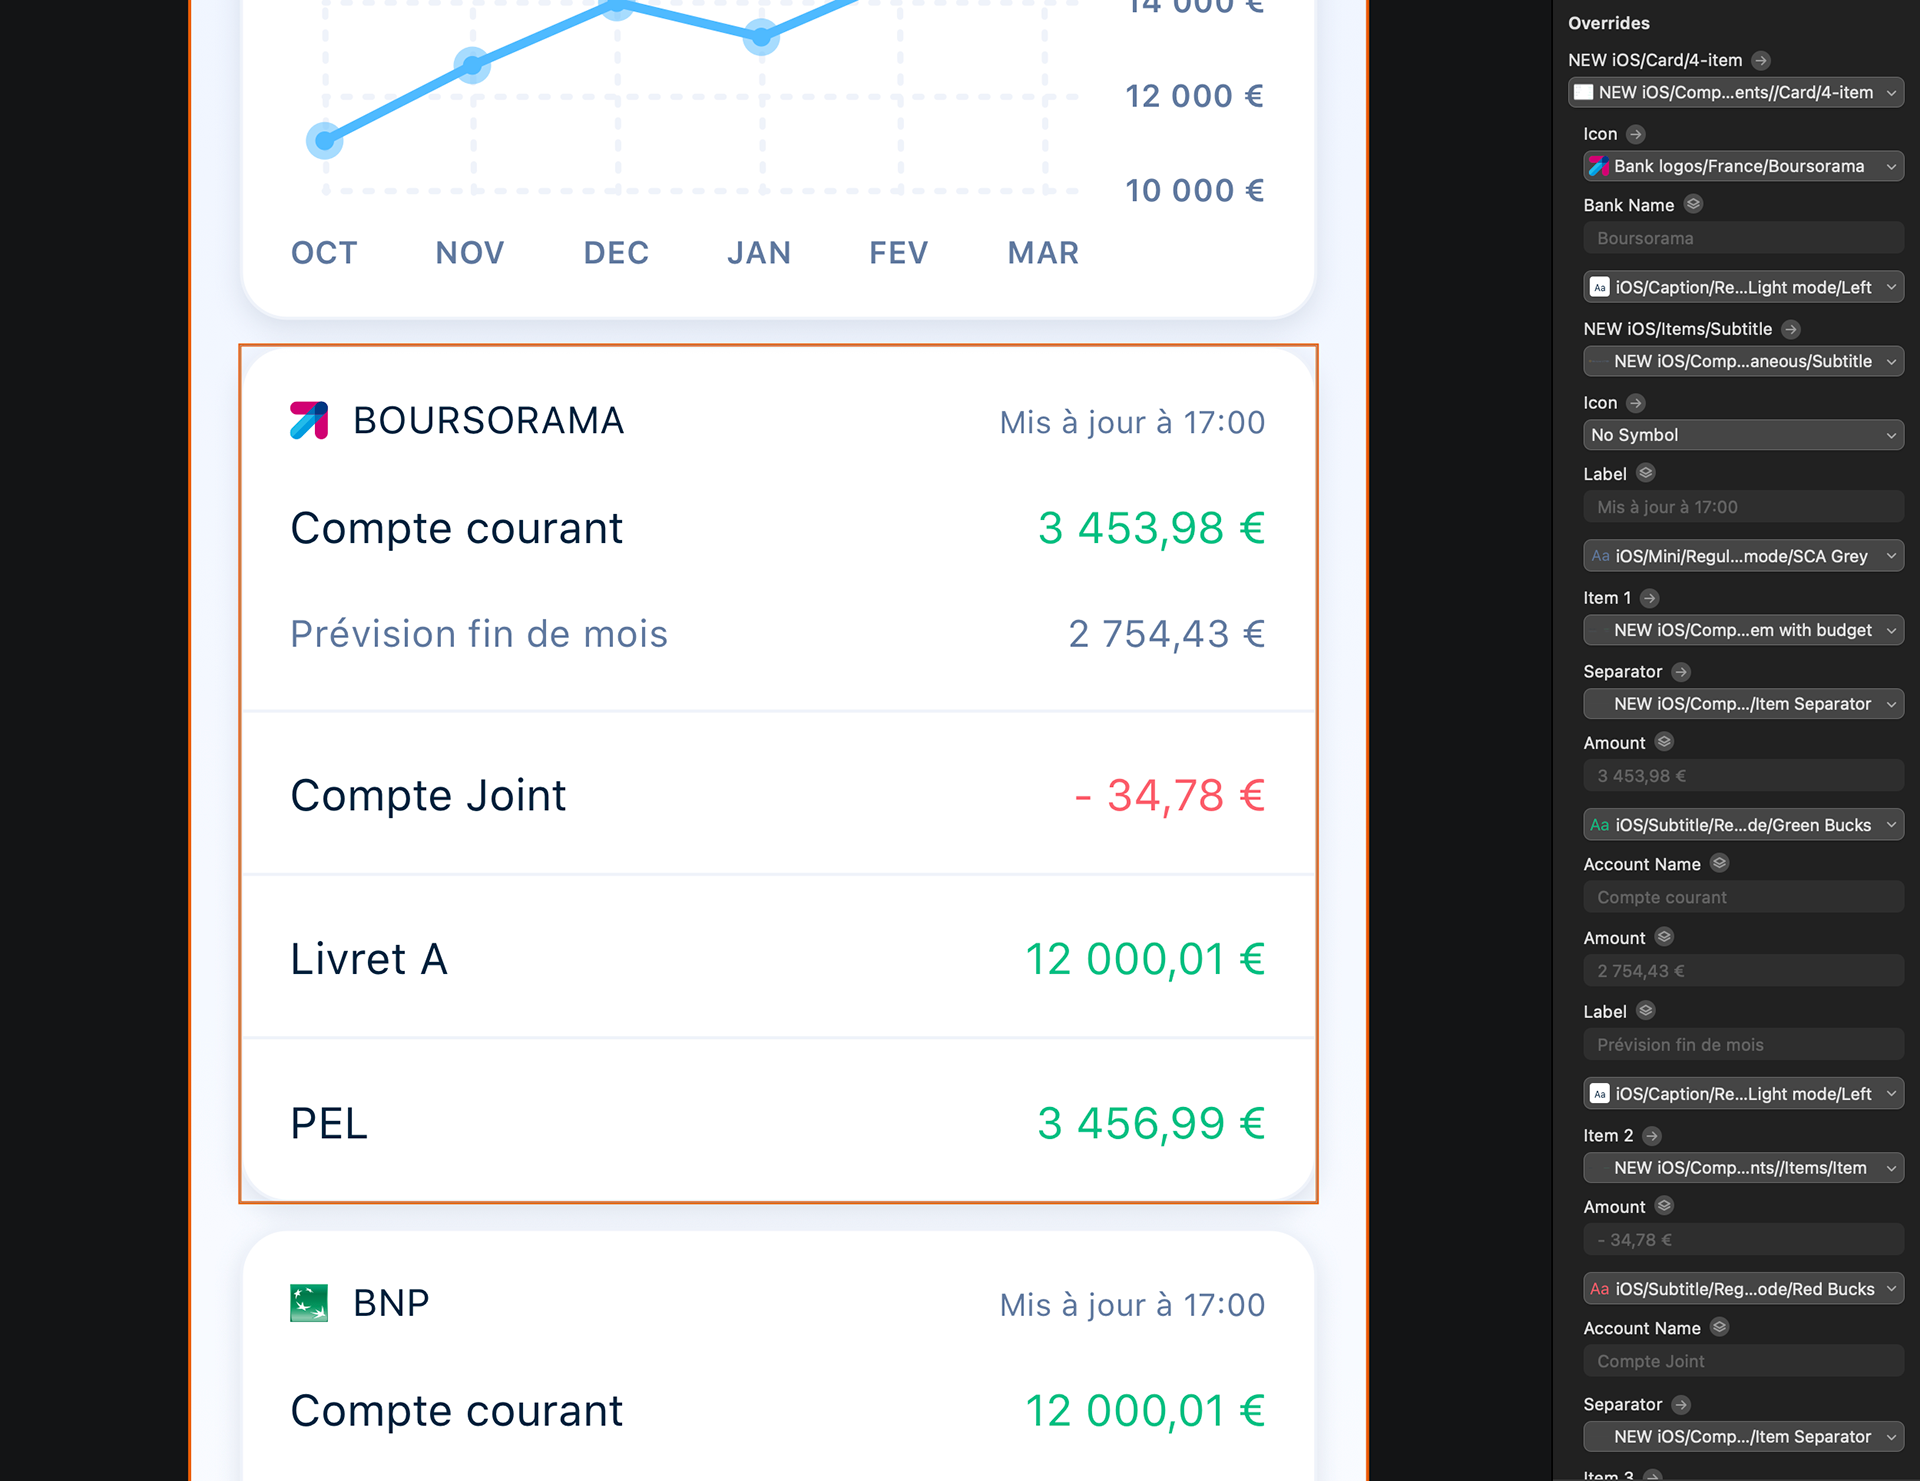The height and width of the screenshot is (1481, 1920).
Task: Open the iOS/Subtitle/Re...de/Green Bucks dropdown
Action: (x=1743, y=825)
